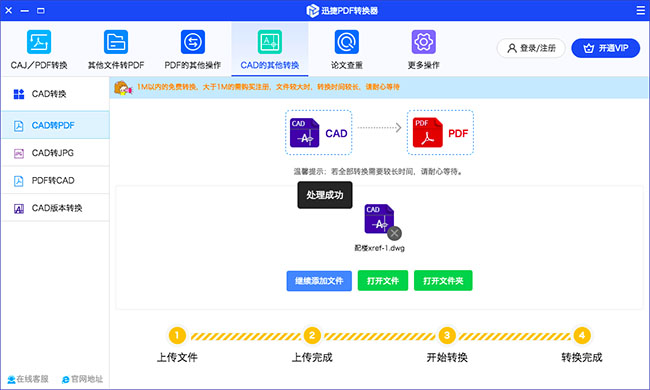This screenshot has width=650, height=390.
Task: Open the 更多操作 gear icon
Action: [x=424, y=42]
